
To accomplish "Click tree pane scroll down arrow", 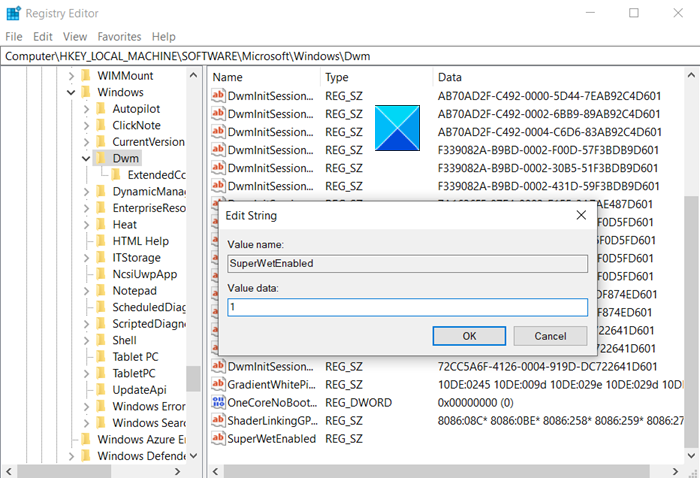I will click(193, 456).
